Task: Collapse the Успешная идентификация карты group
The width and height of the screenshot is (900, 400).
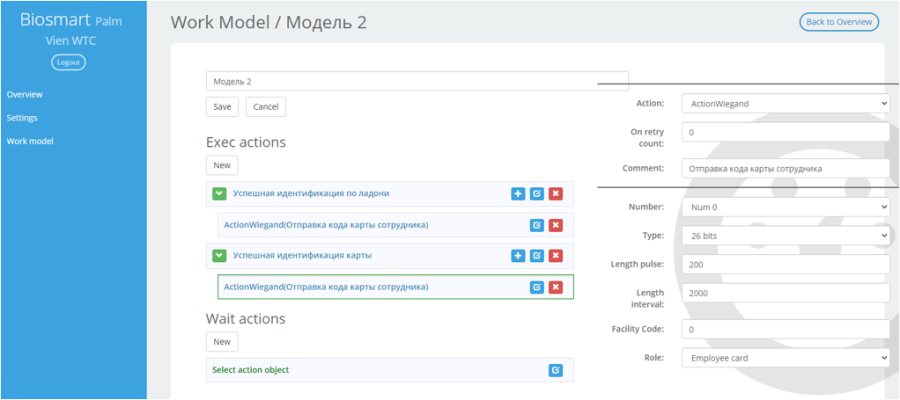Action: [219, 255]
